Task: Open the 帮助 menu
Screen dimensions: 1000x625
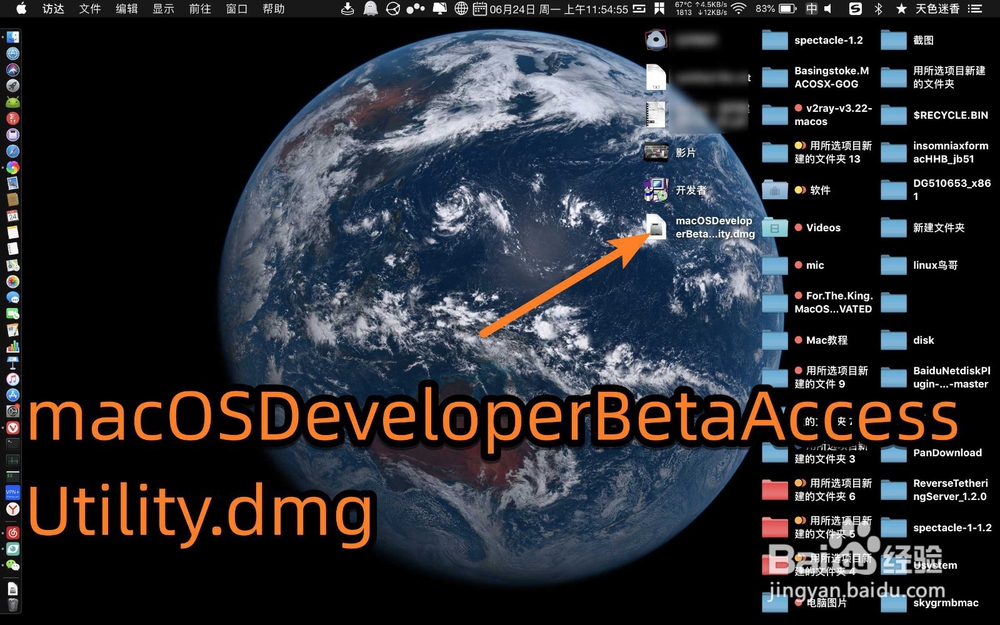Action: (x=274, y=9)
